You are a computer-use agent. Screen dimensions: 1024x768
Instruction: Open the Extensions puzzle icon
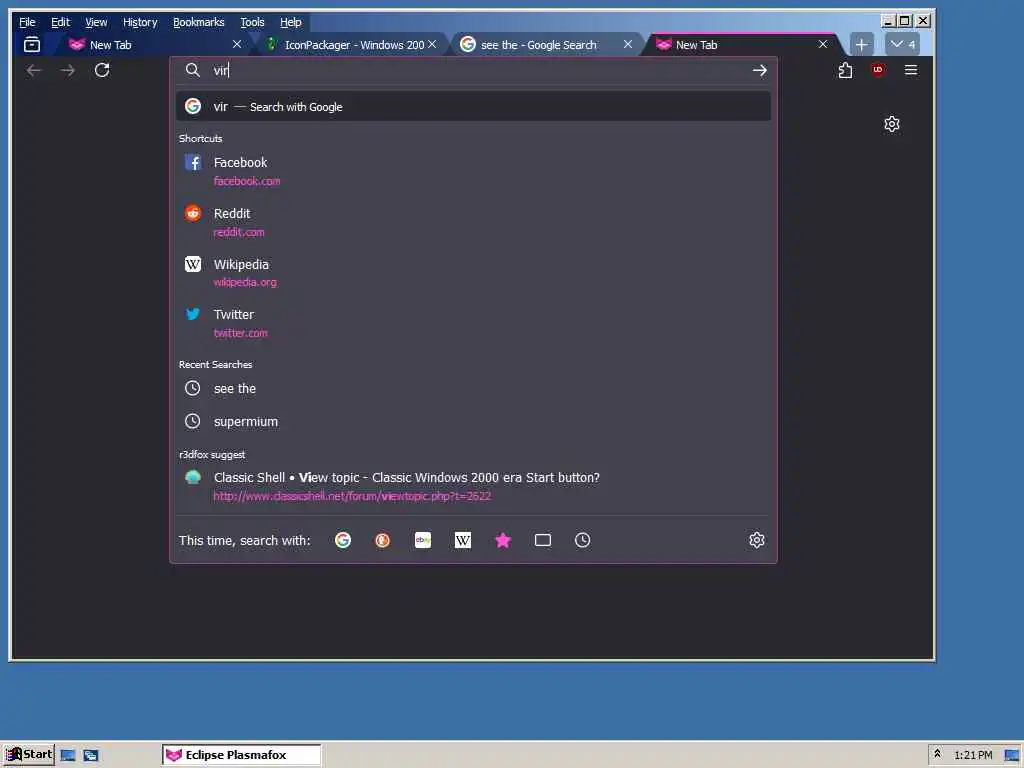[845, 70]
